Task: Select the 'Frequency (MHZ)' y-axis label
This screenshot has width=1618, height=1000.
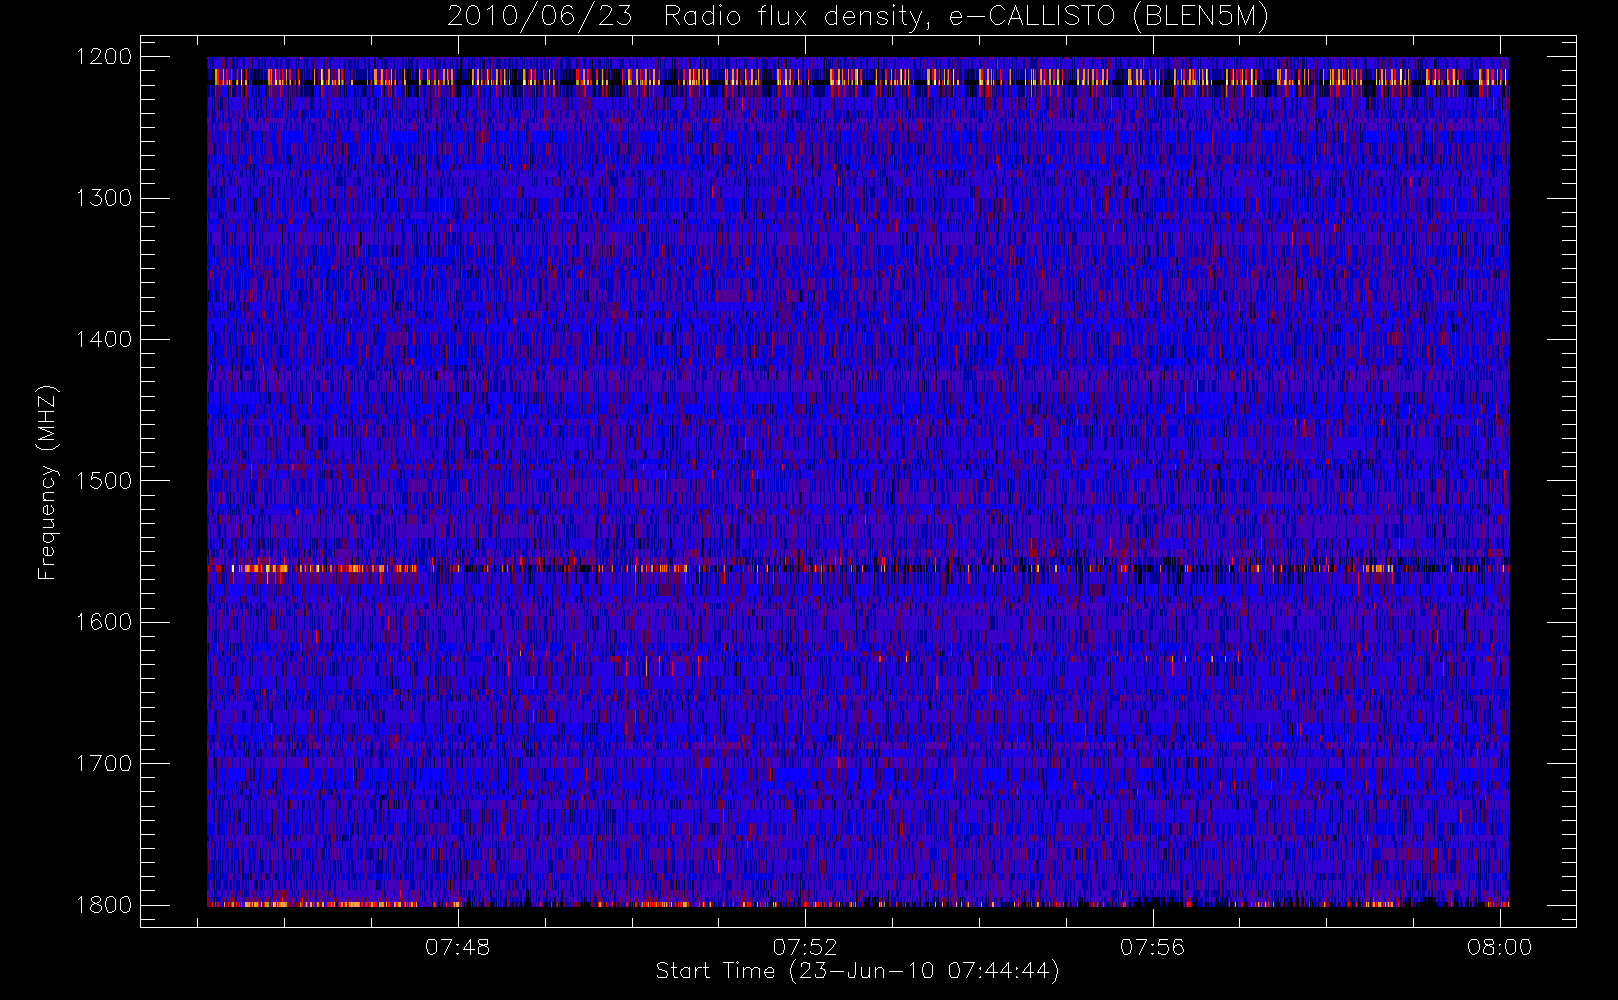Action: [x=47, y=482]
